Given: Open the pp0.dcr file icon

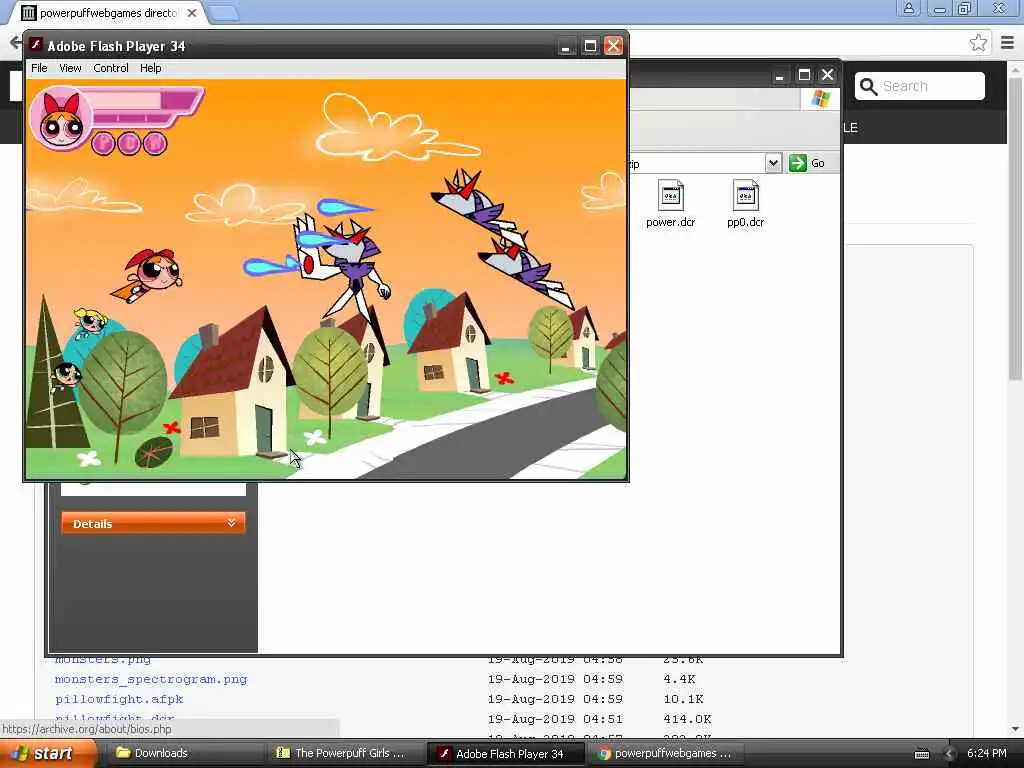Looking at the screenshot, I should click(x=745, y=203).
